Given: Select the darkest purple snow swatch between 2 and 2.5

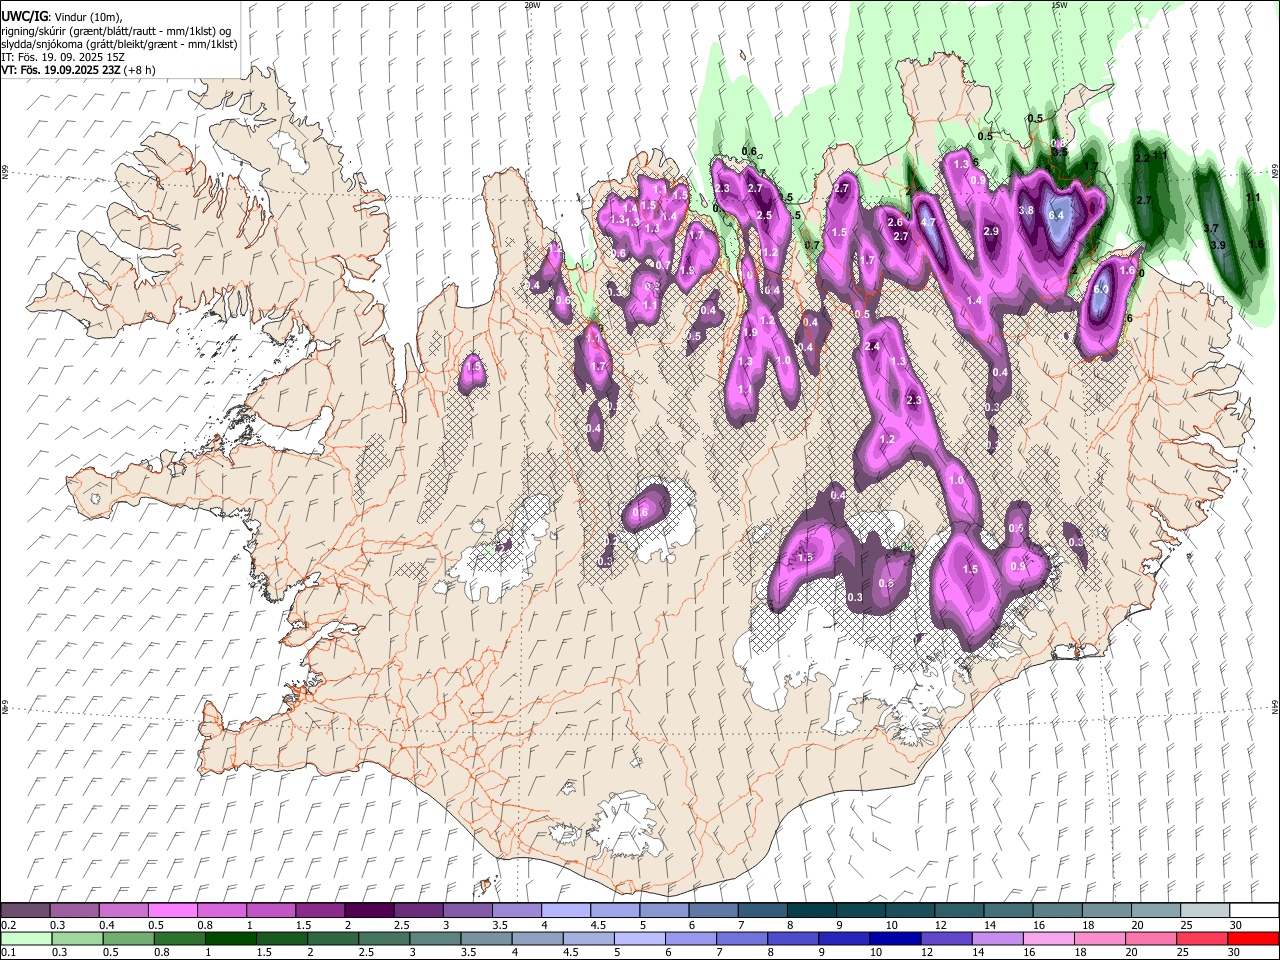Looking at the screenshot, I should tap(369, 911).
